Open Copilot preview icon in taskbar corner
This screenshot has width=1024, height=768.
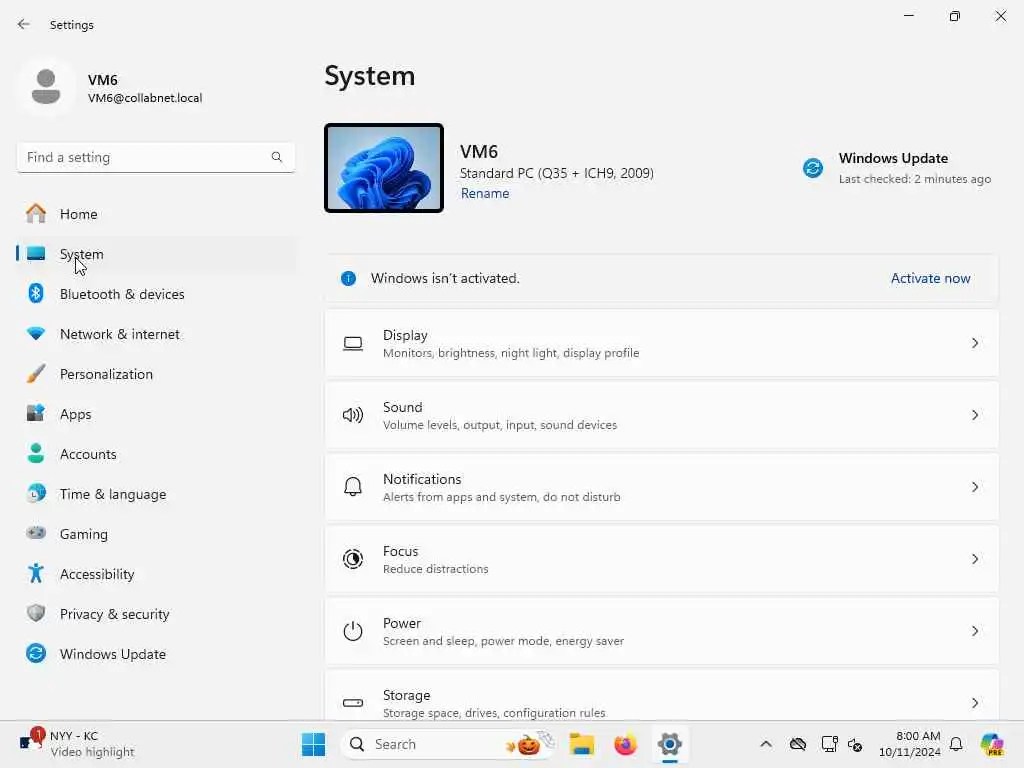[992, 744]
